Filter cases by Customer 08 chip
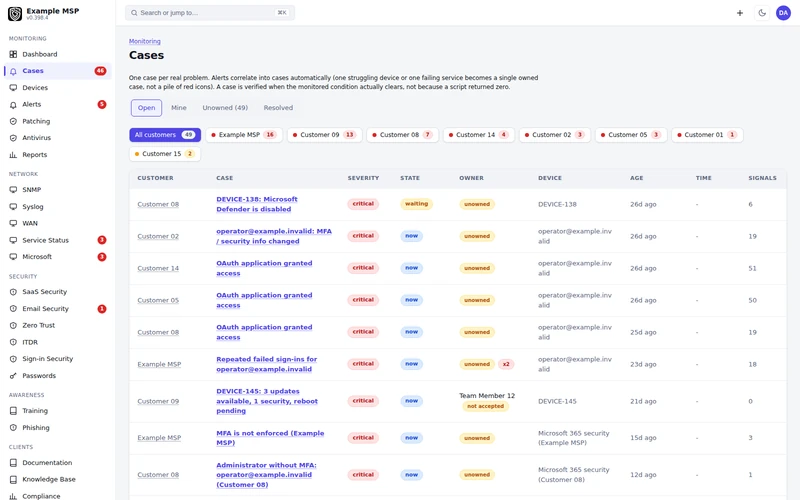This screenshot has height=500, width=800. click(x=403, y=135)
